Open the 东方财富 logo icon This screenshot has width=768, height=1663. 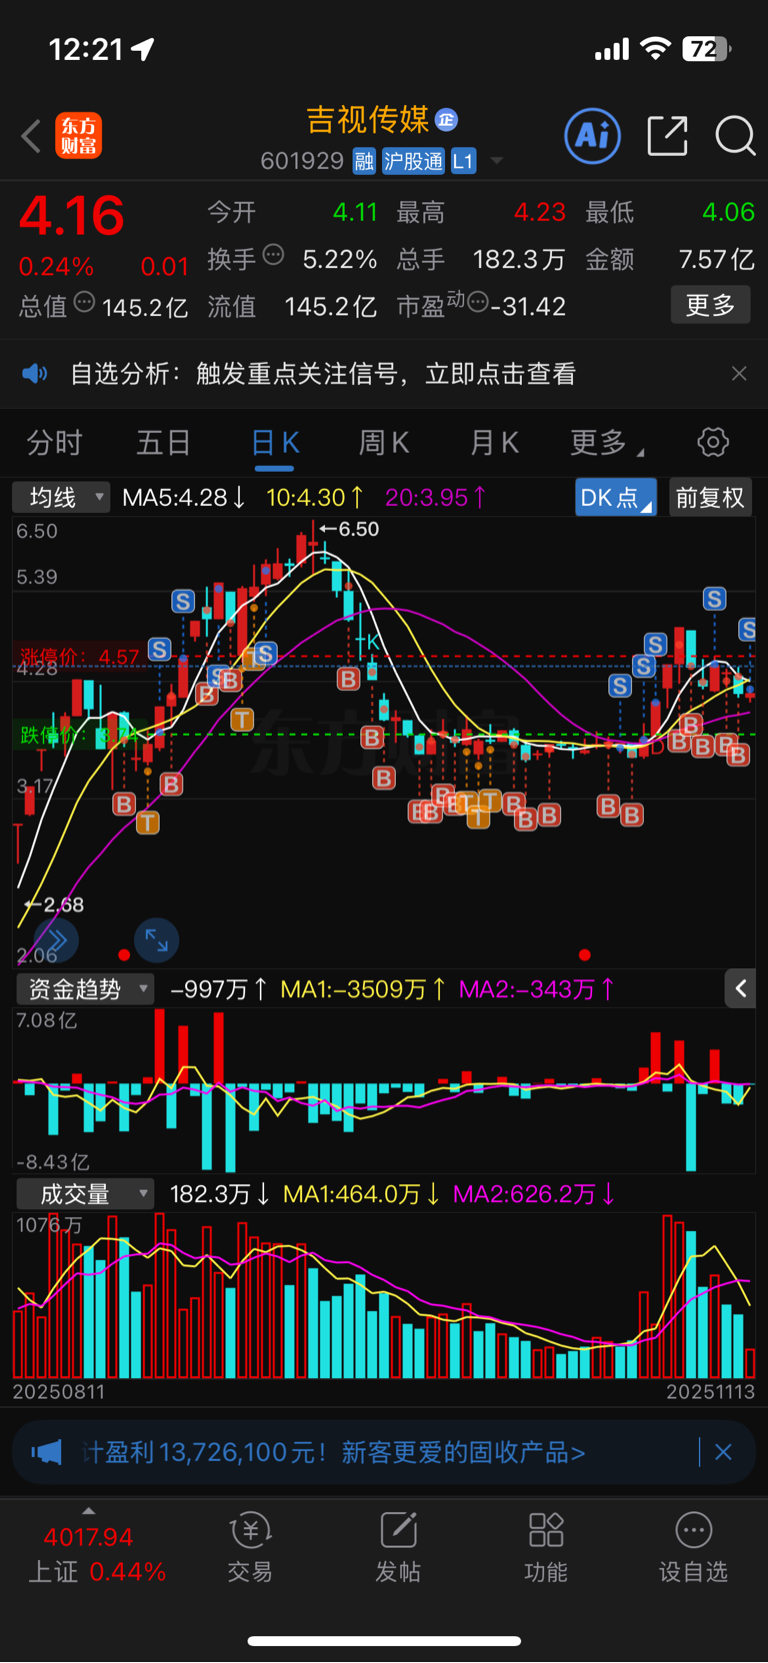tap(78, 136)
